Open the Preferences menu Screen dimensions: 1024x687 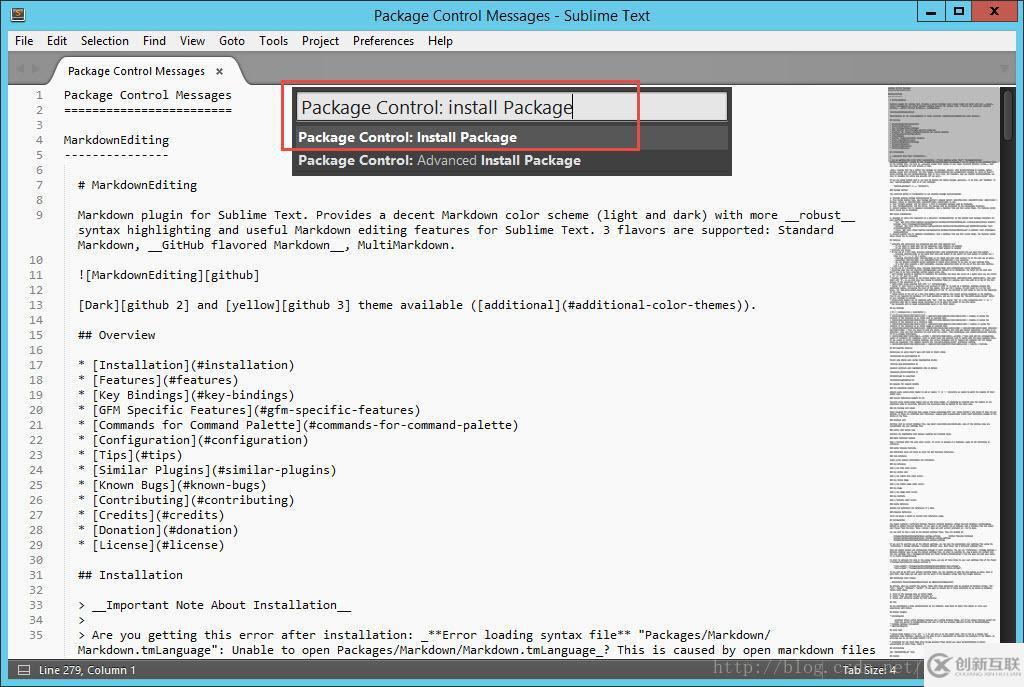click(383, 40)
